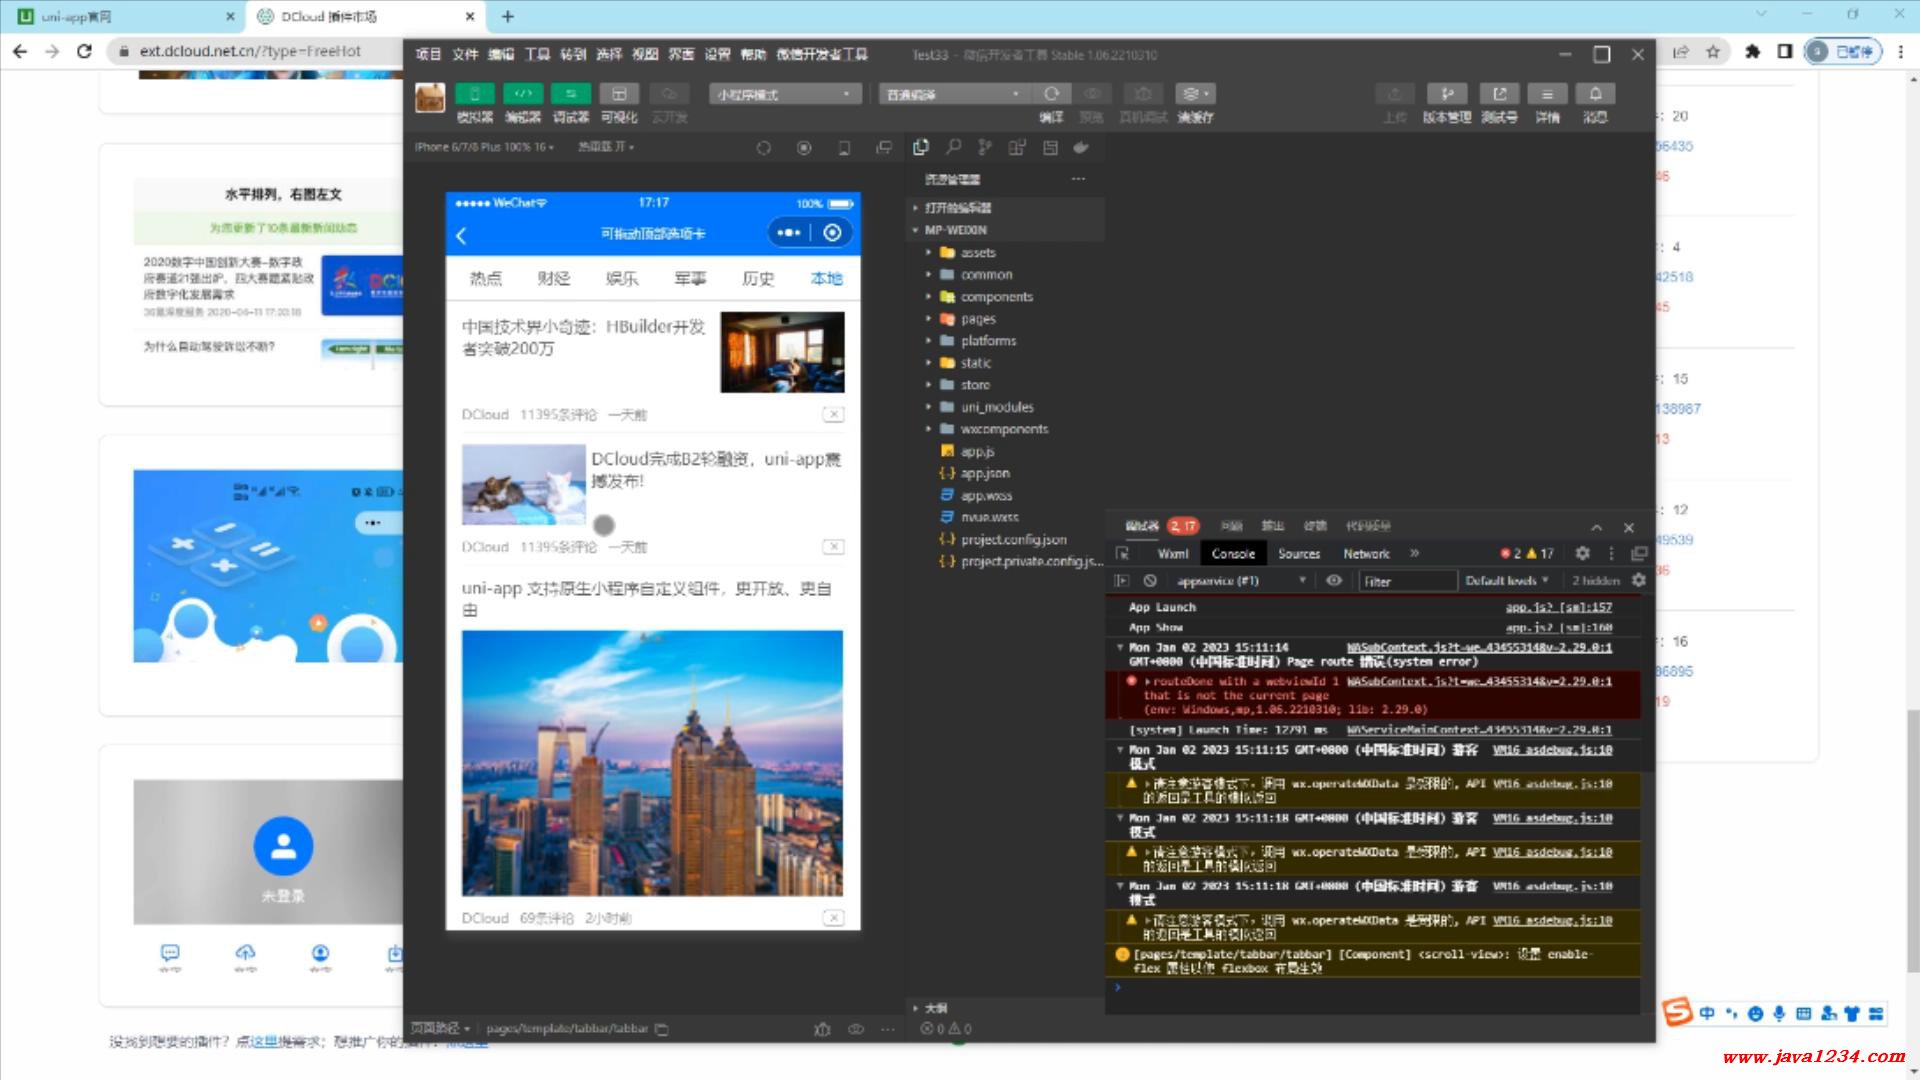Open the 工具 menu in DevTools
Viewport: 1920px width, 1080px height.
[x=537, y=54]
